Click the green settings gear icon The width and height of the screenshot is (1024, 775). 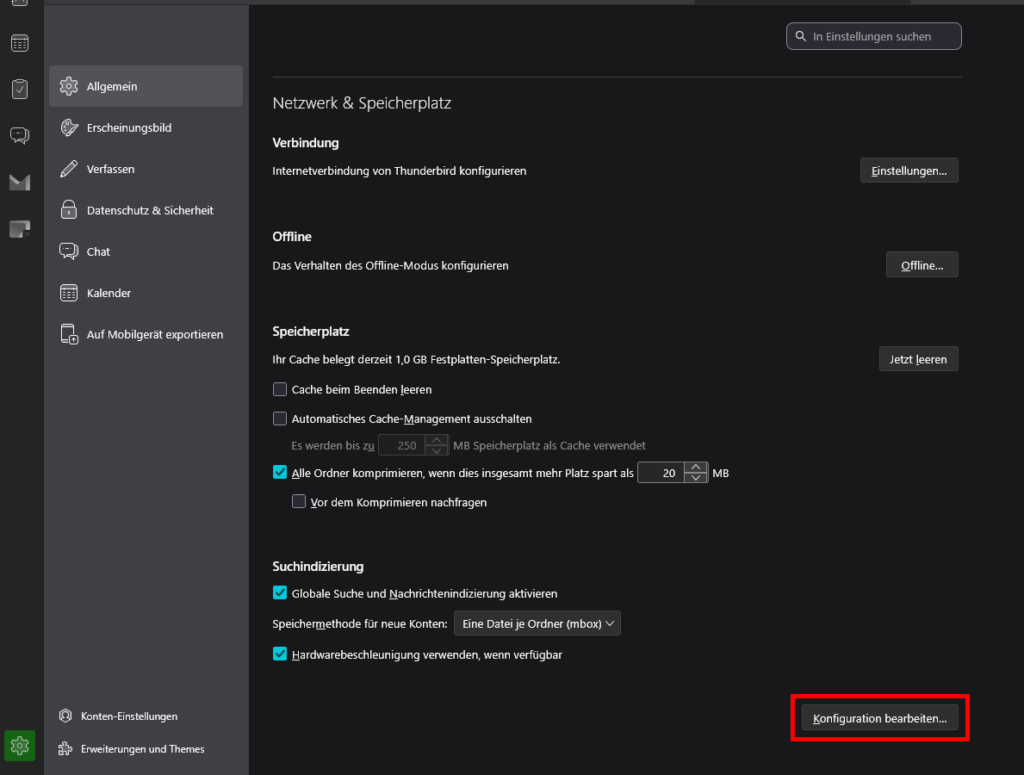[20, 745]
